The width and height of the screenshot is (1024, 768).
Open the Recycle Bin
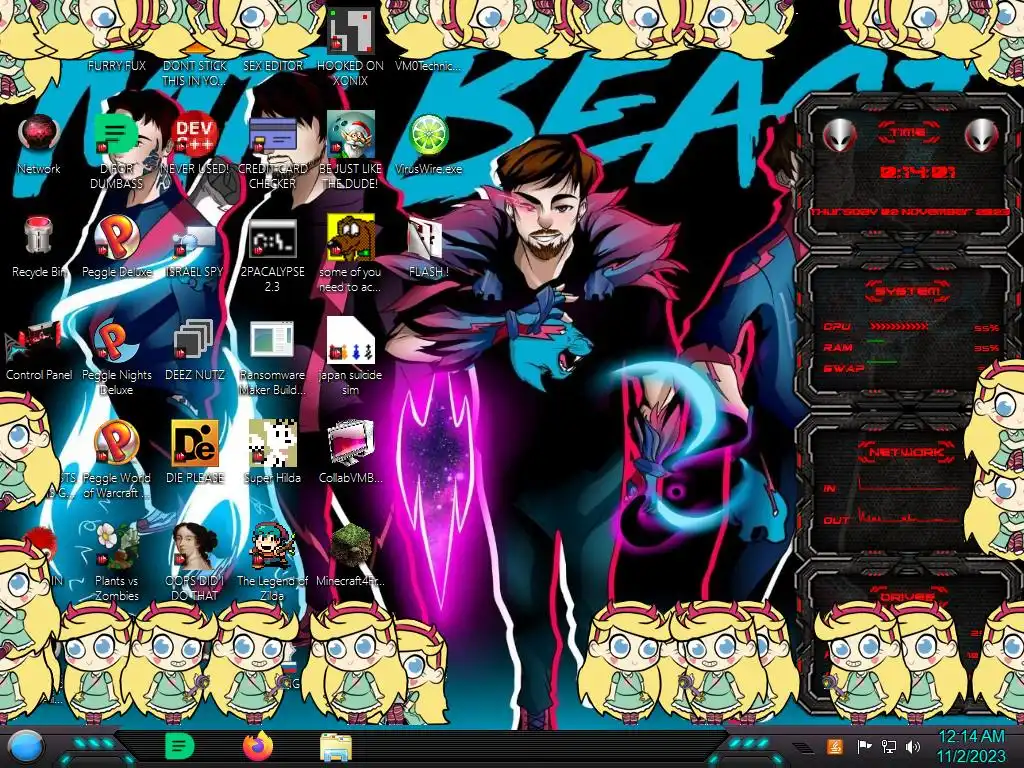[x=39, y=236]
